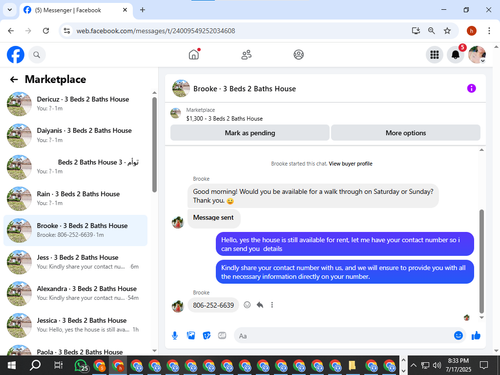The width and height of the screenshot is (500, 375).
Task: Select the Brooke conversation in the list
Action: (x=75, y=230)
